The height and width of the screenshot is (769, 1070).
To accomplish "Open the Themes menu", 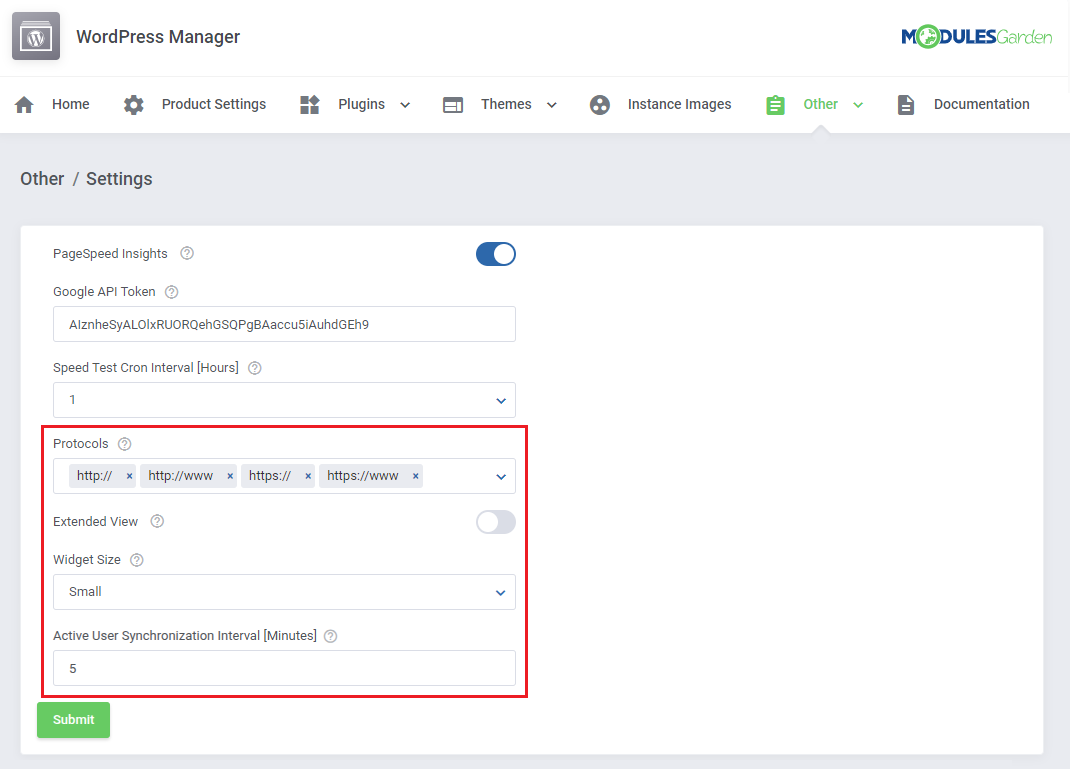I will 506,104.
